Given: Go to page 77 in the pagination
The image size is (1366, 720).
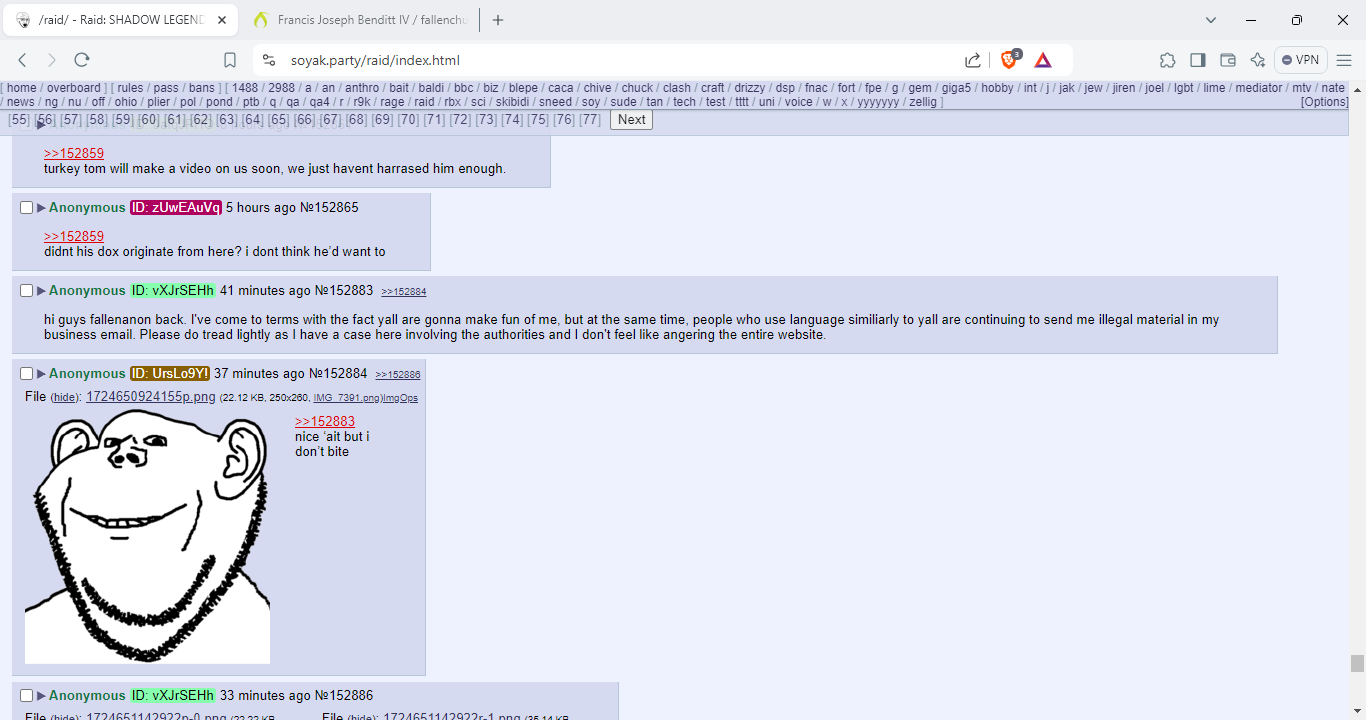Looking at the screenshot, I should [591, 120].
